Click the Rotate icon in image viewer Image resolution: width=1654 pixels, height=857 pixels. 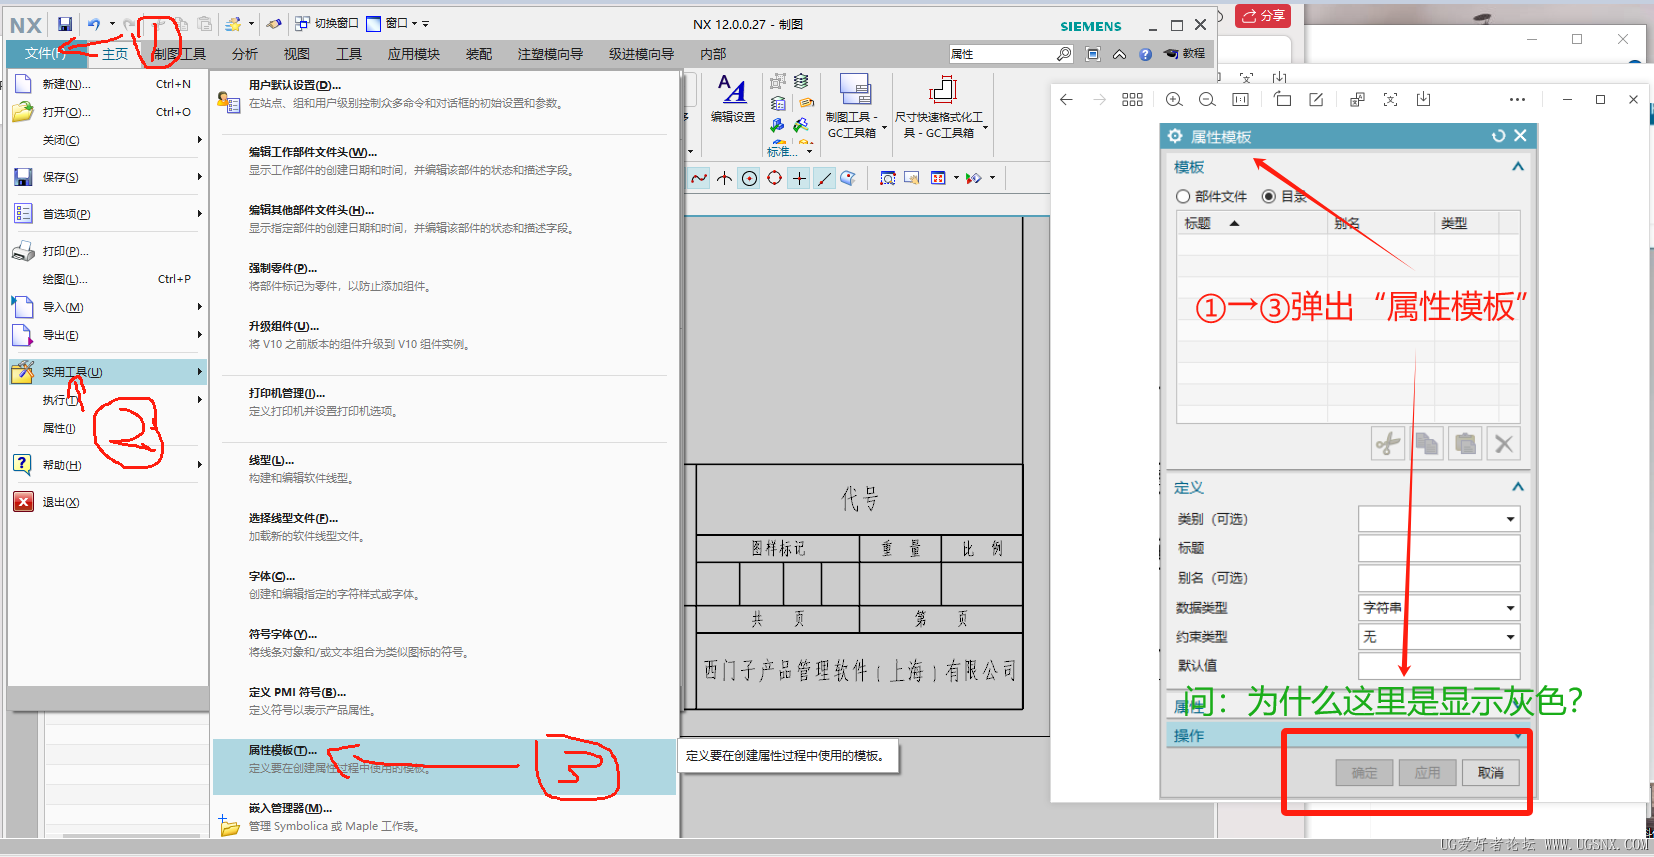point(1283,99)
